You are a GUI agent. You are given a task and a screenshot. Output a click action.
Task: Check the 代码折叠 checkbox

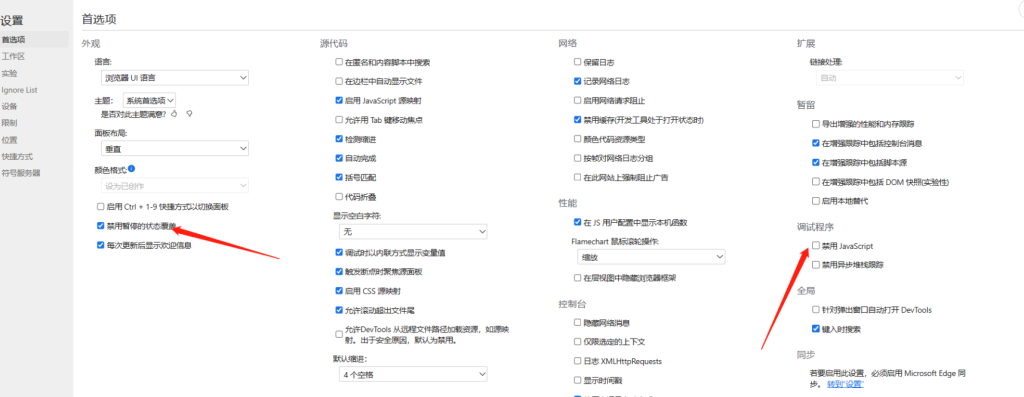click(x=339, y=196)
